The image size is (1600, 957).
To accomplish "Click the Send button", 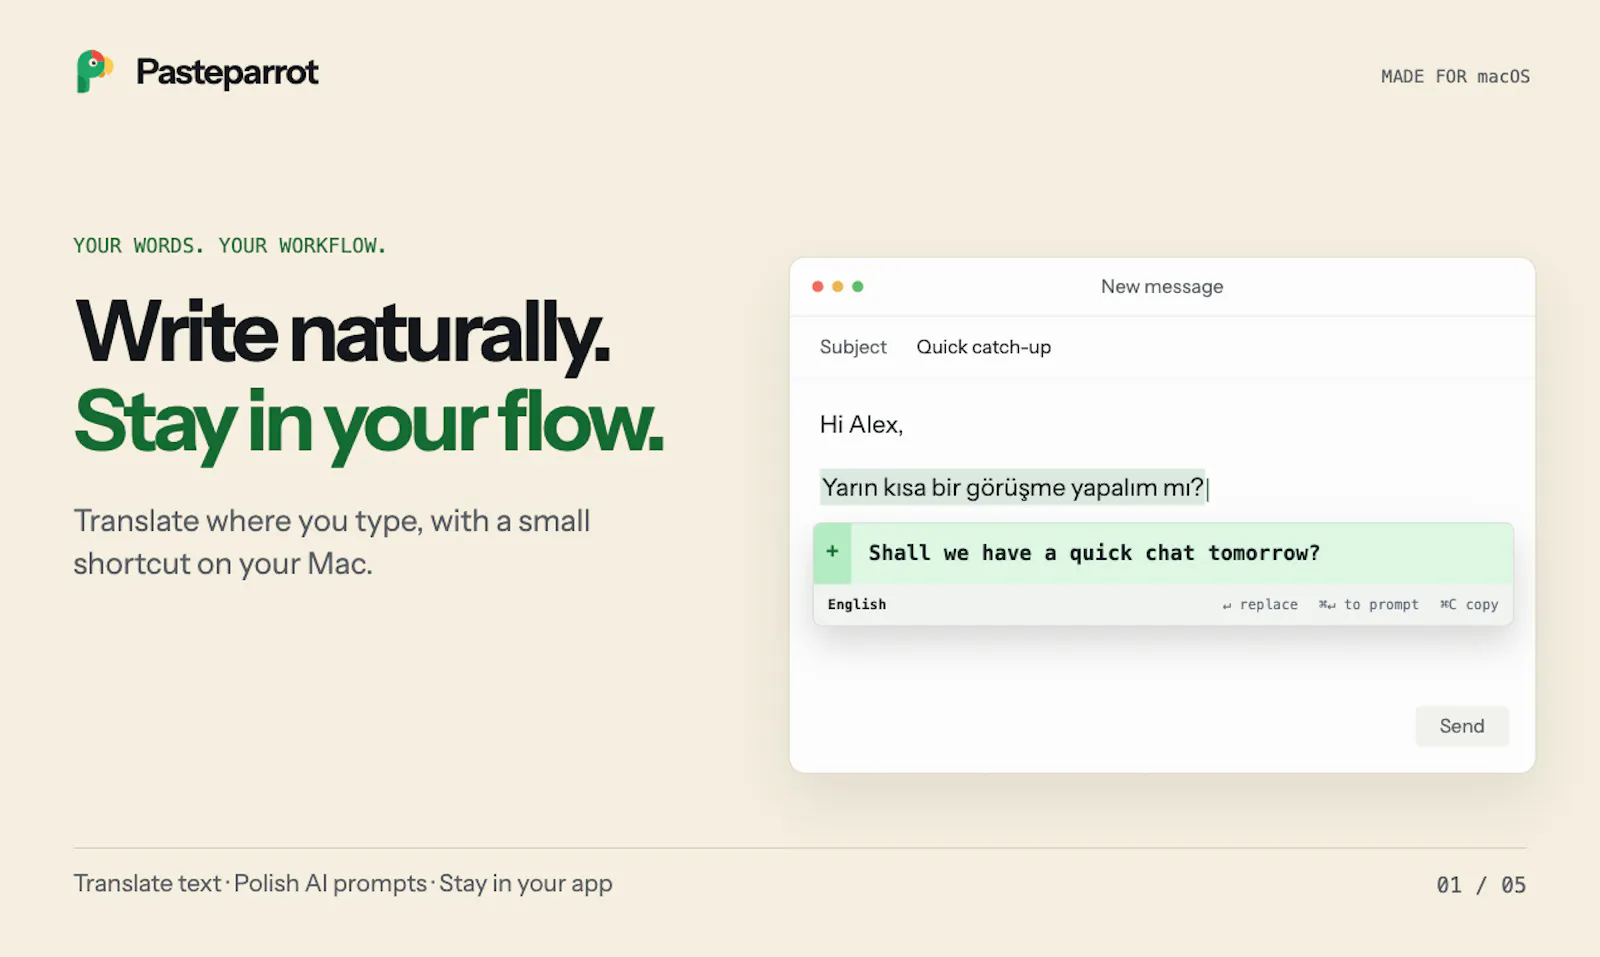I will [x=1462, y=726].
